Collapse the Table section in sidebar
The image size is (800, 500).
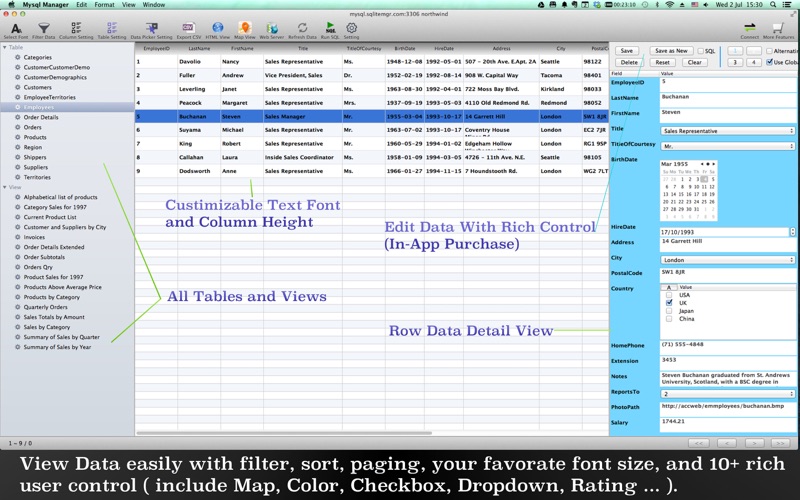point(5,47)
